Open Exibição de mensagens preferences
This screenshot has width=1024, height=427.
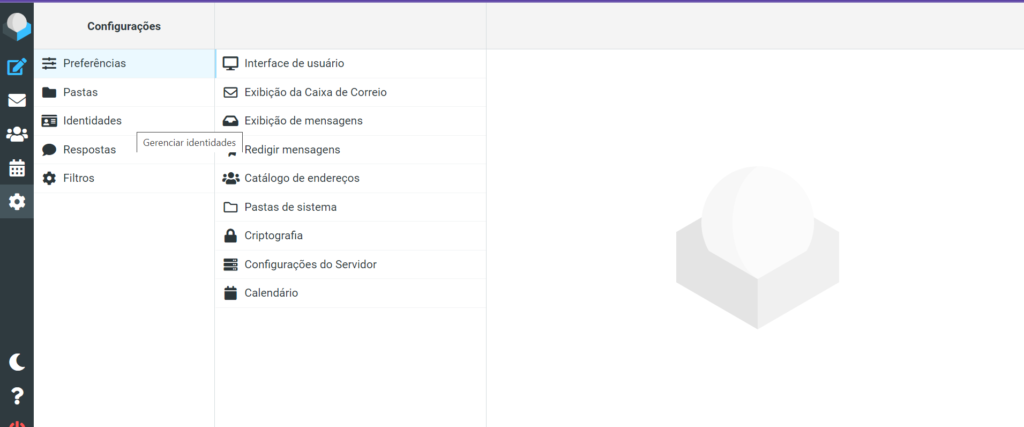pyautogui.click(x=303, y=121)
